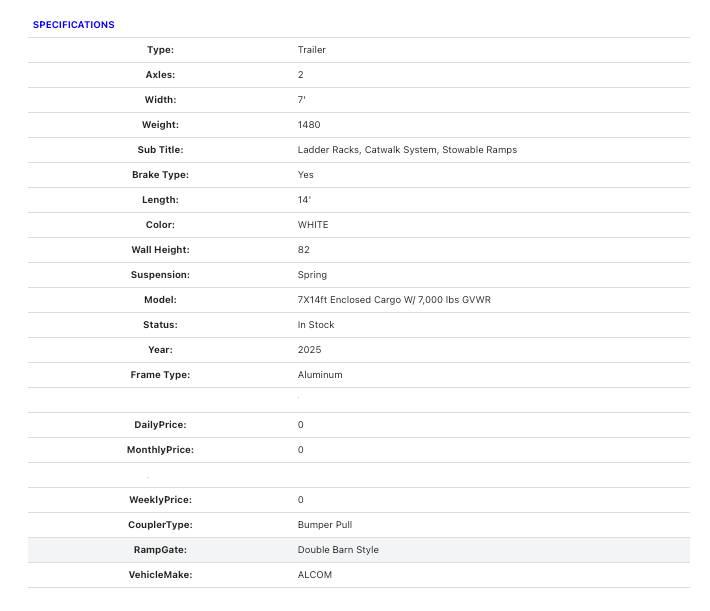Click the Trailer type value
The image size is (710, 611).
(x=311, y=50)
